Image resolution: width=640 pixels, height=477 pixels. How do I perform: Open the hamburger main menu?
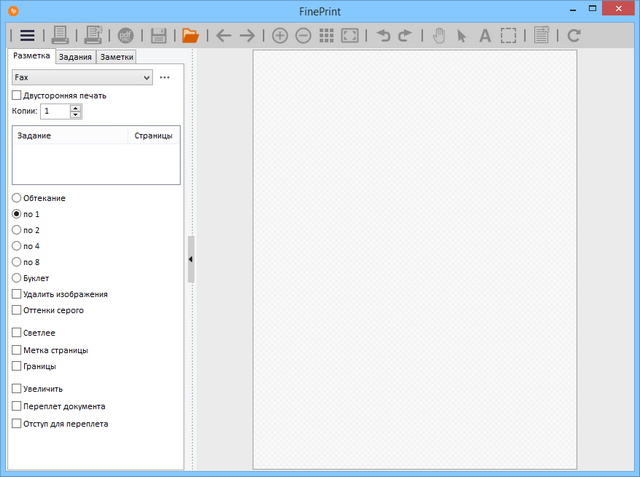point(27,35)
